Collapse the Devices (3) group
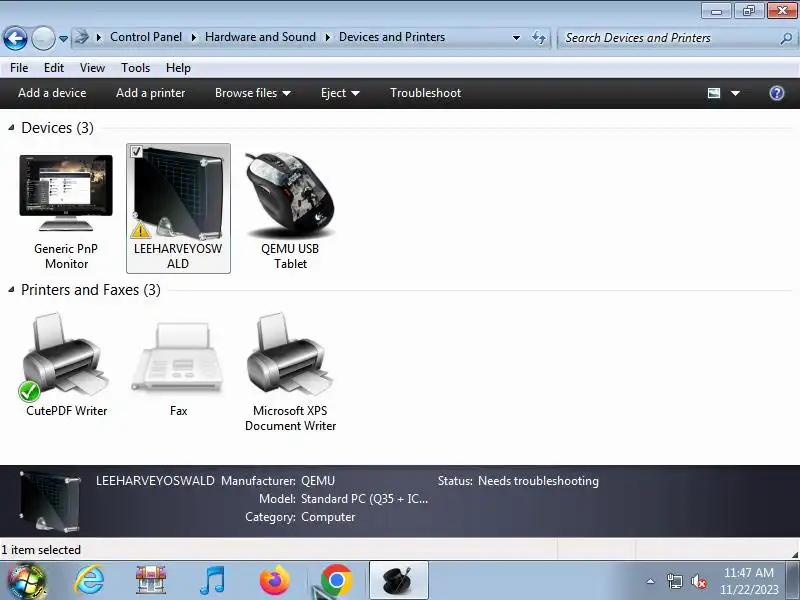The image size is (800, 600). click(x=11, y=128)
